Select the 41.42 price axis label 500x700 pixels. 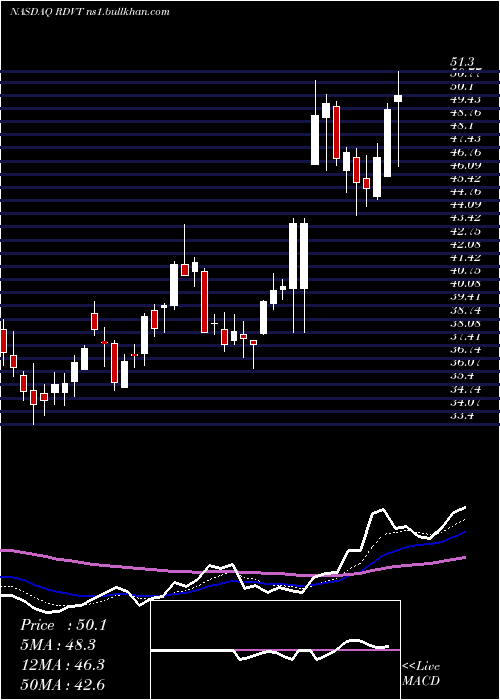pos(465,257)
